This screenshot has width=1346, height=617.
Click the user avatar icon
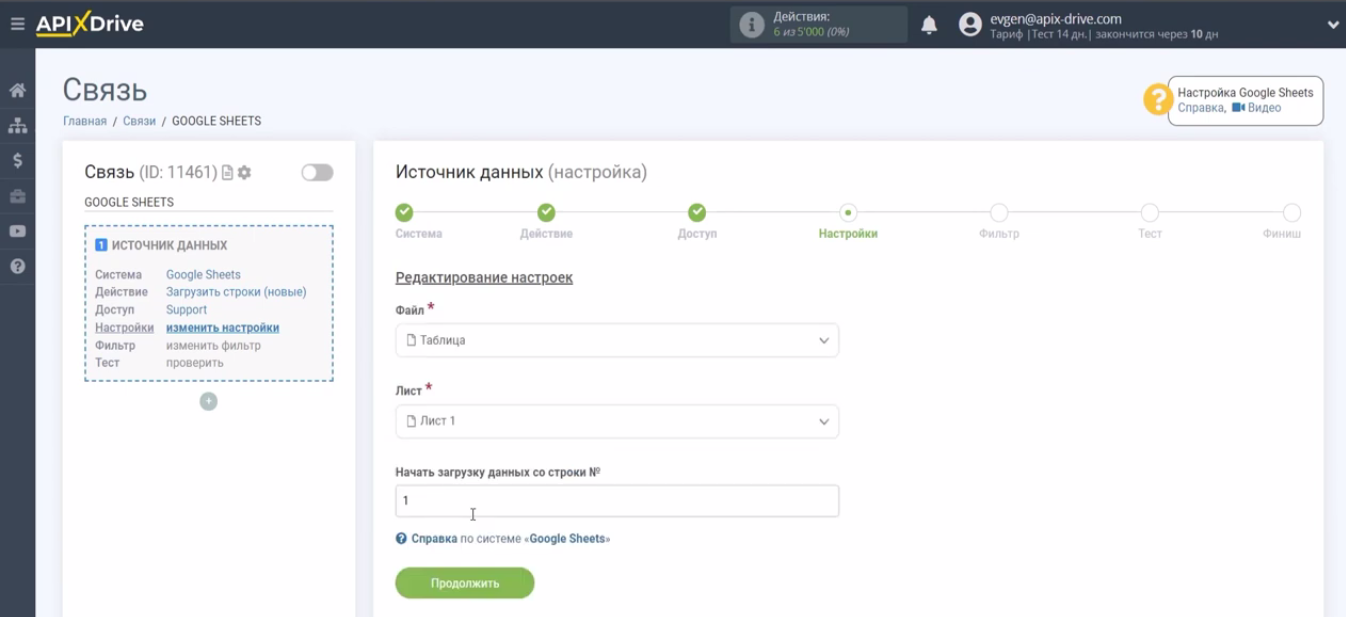click(970, 25)
